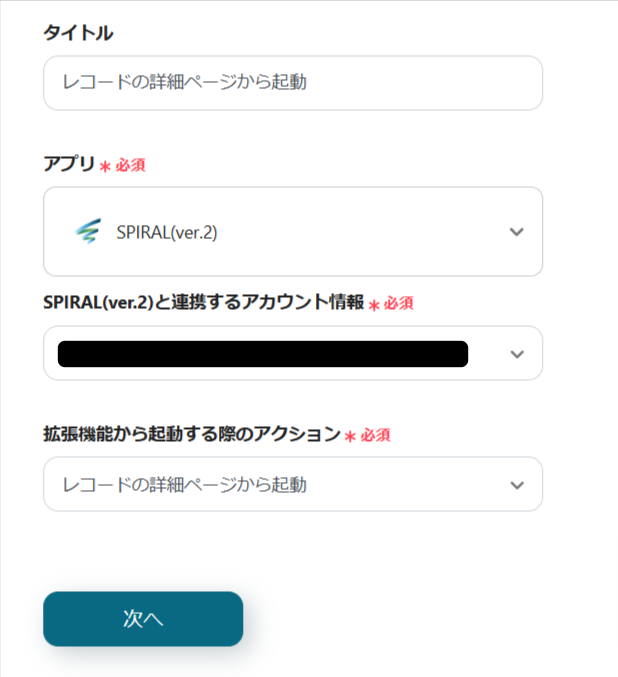
Task: Expand chevron of the アクション dropdown
Action: 516,485
